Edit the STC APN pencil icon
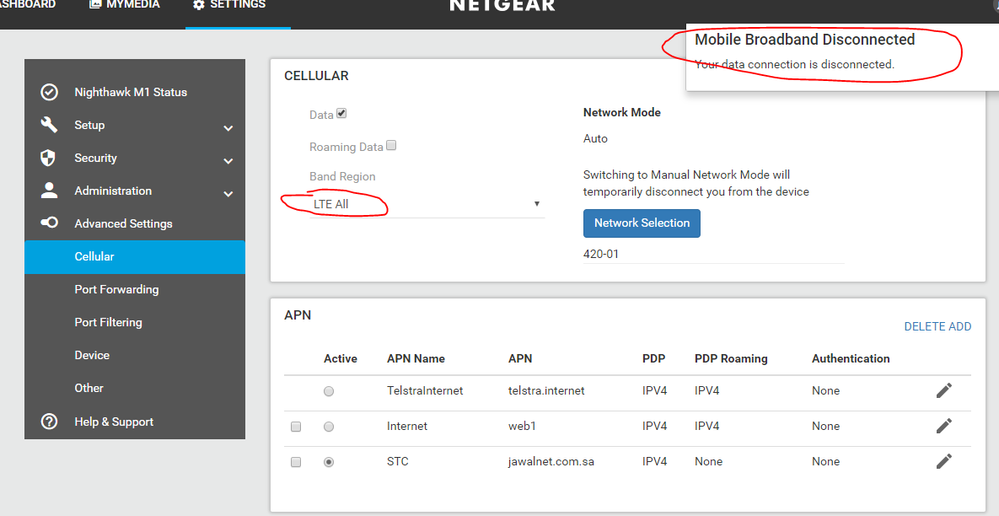 [x=943, y=461]
